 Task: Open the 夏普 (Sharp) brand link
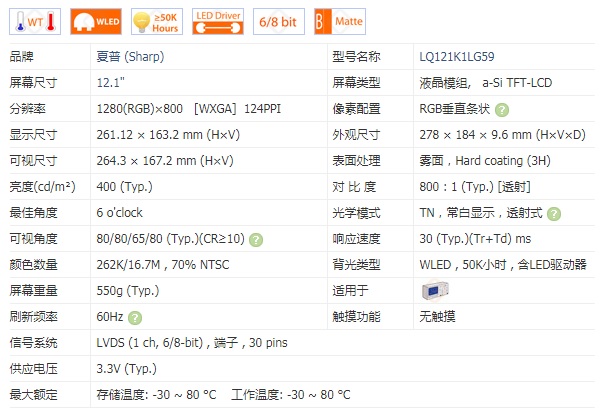click(x=133, y=57)
